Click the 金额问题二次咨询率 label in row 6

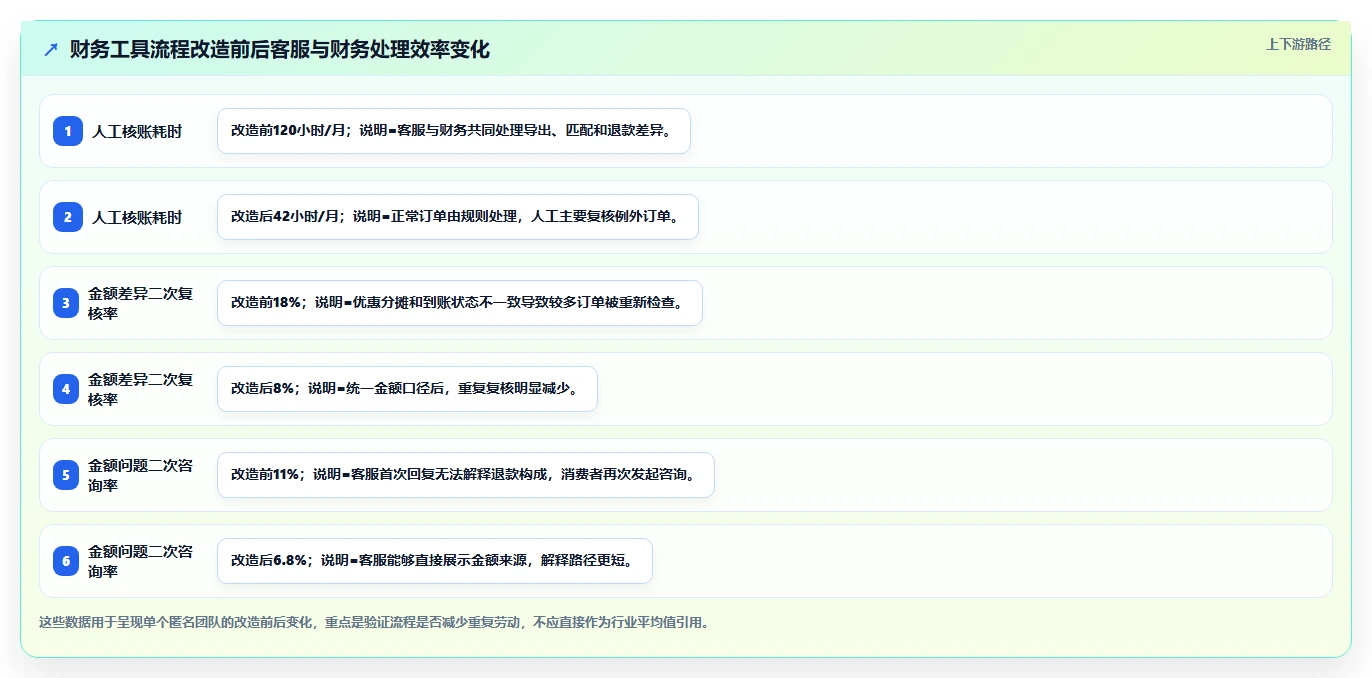pyautogui.click(x=141, y=561)
